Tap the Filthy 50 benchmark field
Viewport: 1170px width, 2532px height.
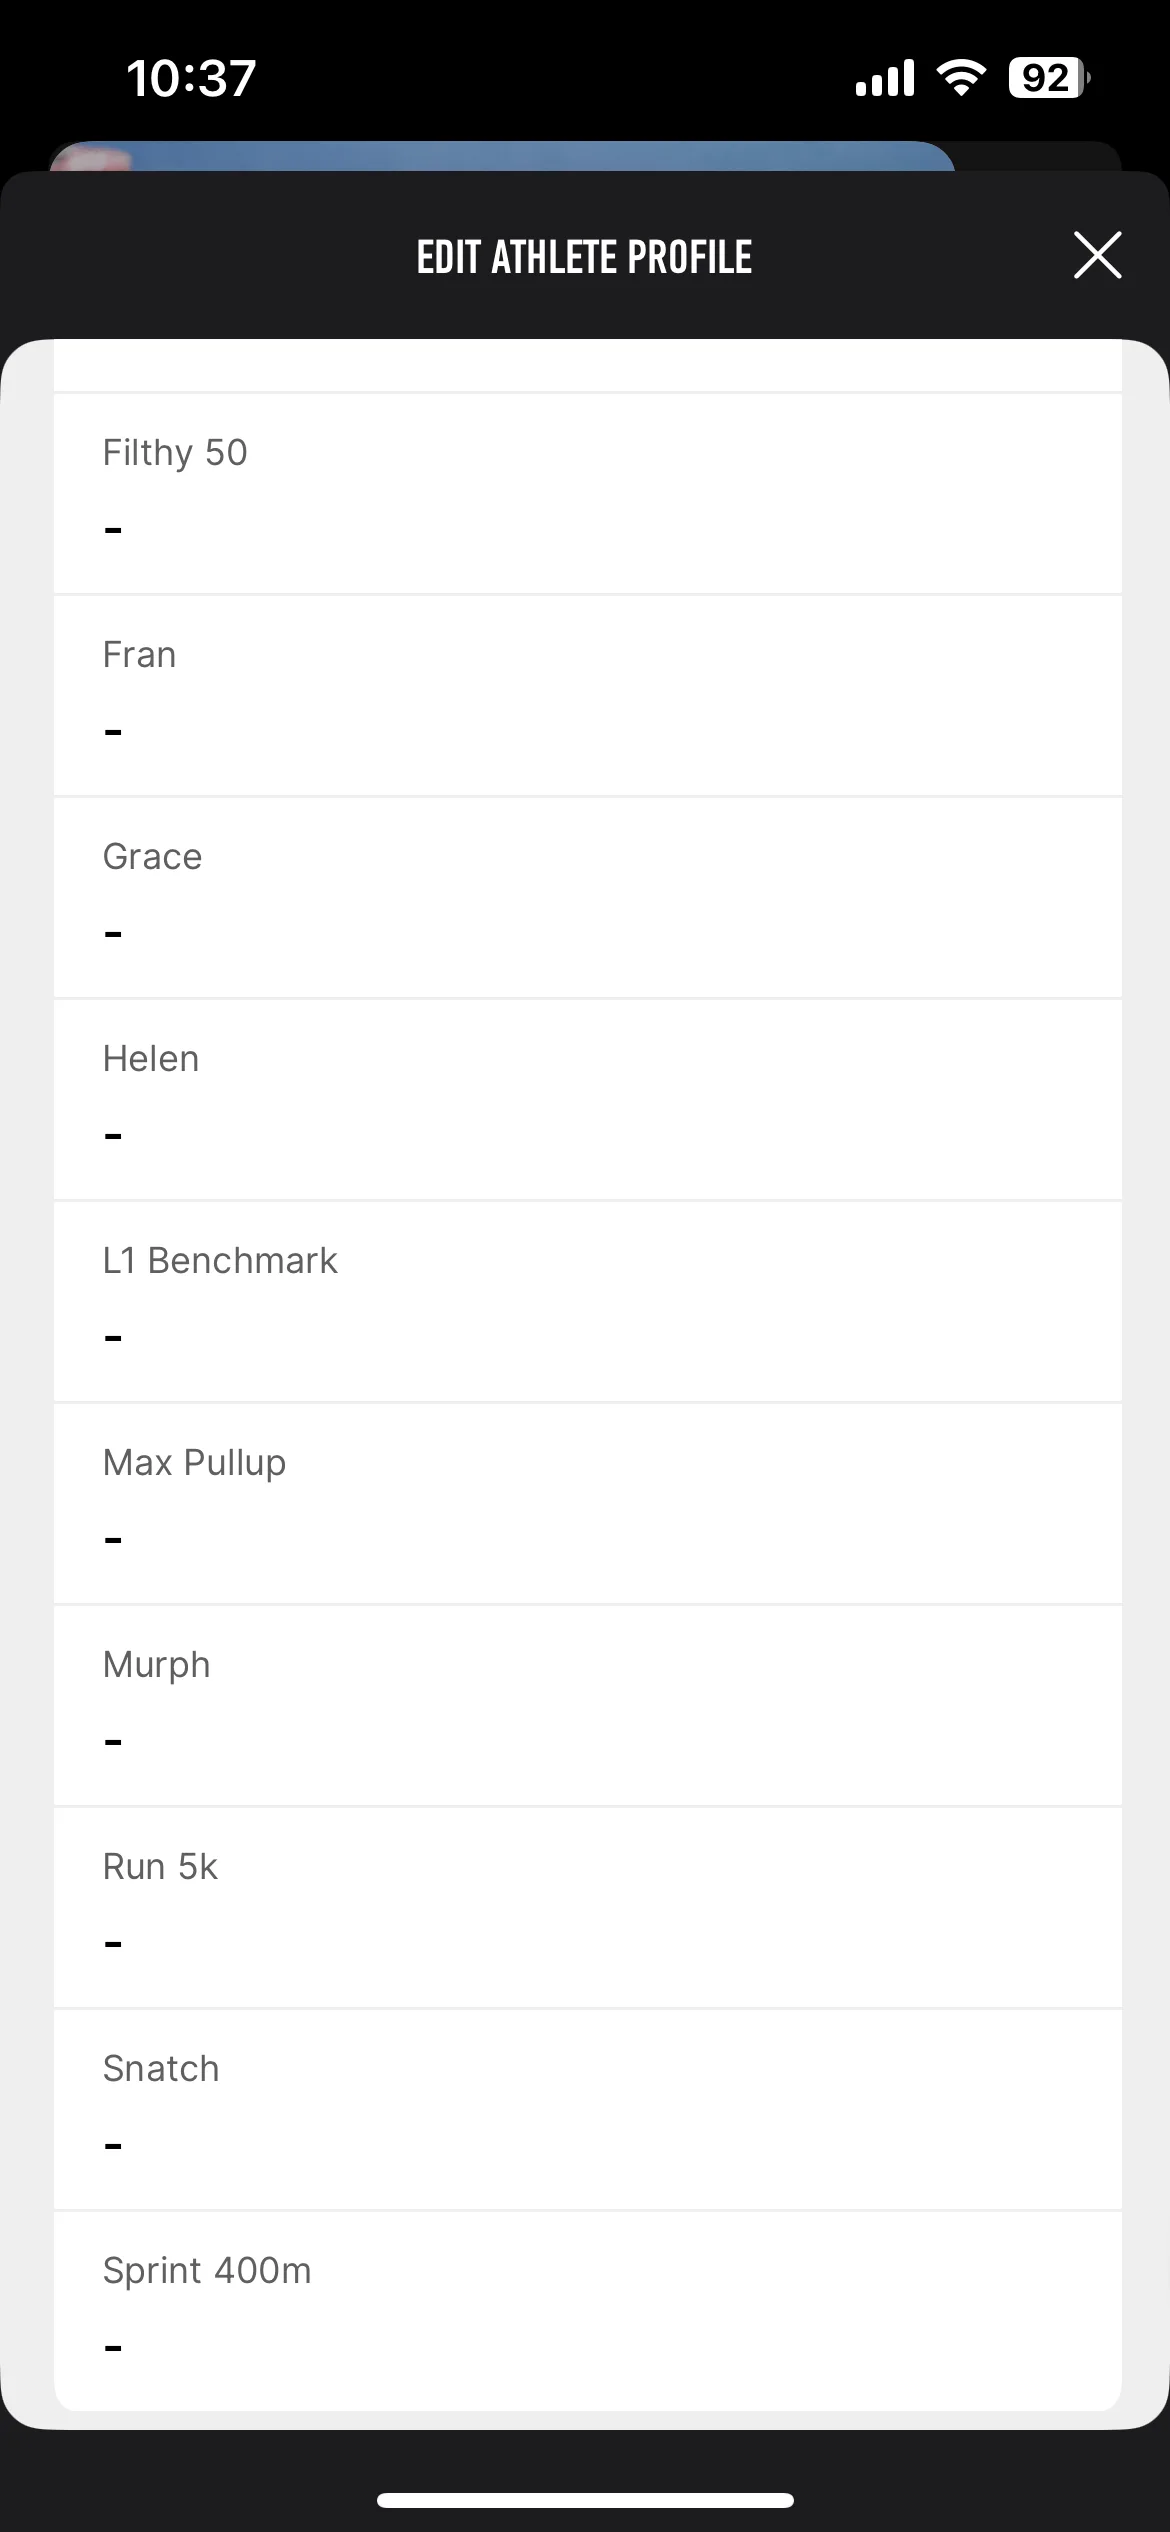(x=588, y=494)
